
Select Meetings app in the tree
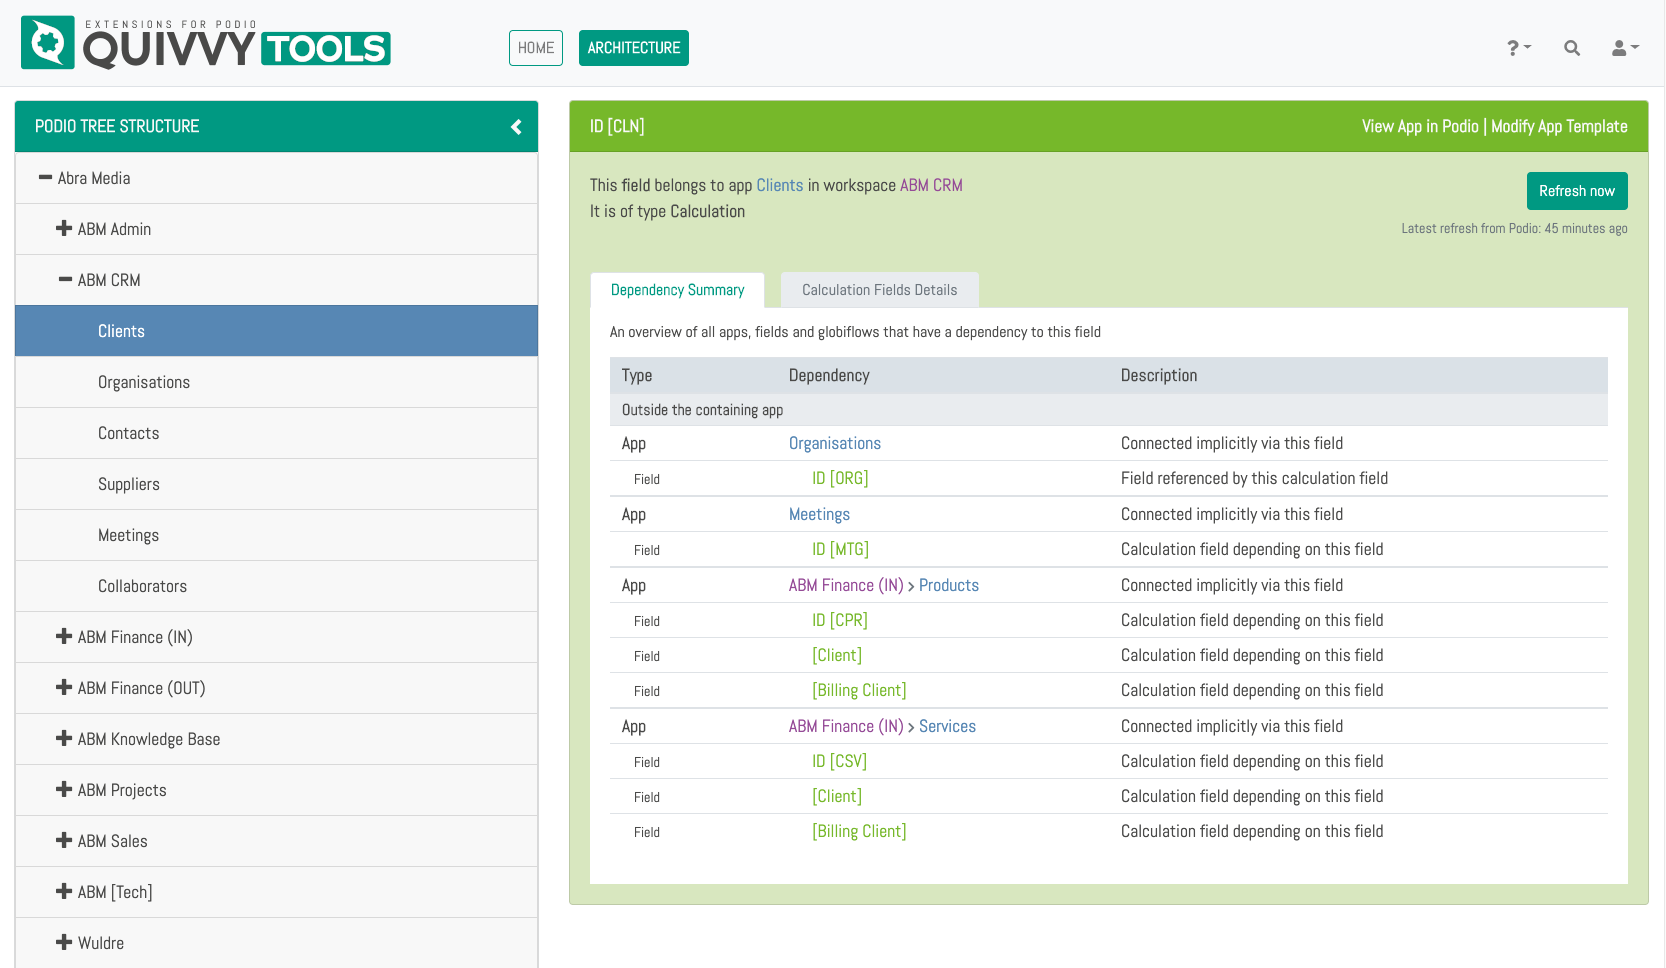click(276, 535)
